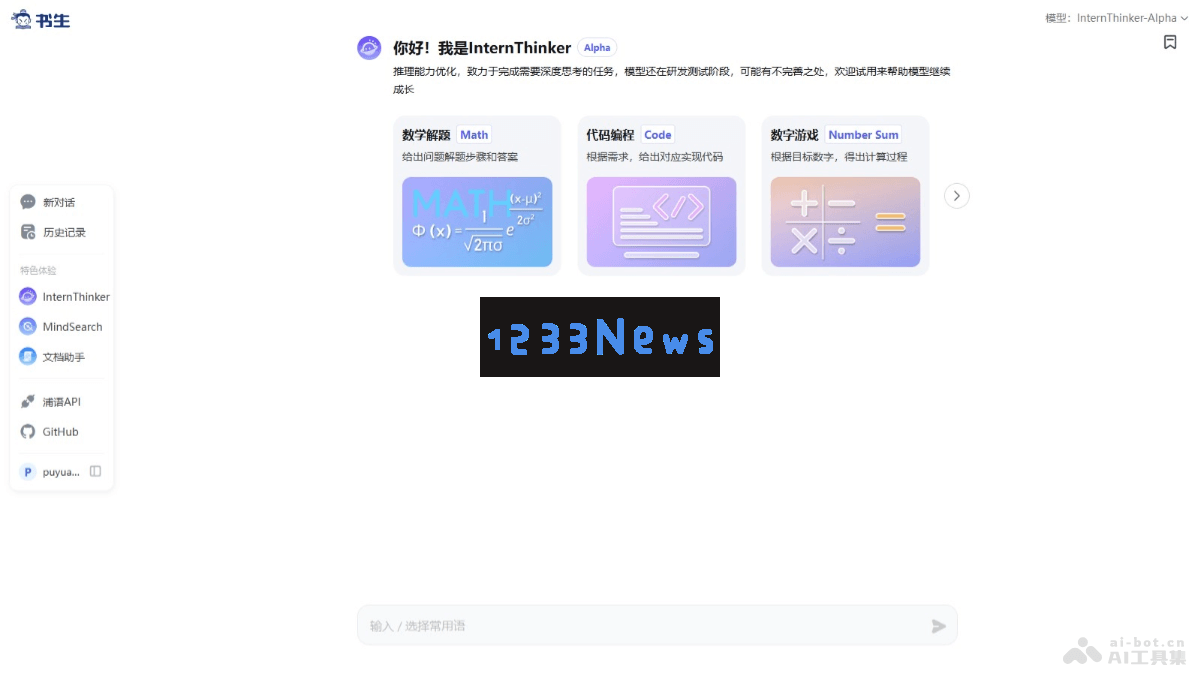The width and height of the screenshot is (1200, 675).
Task: Open the 文档助手 document assistant icon
Action: coord(28,357)
